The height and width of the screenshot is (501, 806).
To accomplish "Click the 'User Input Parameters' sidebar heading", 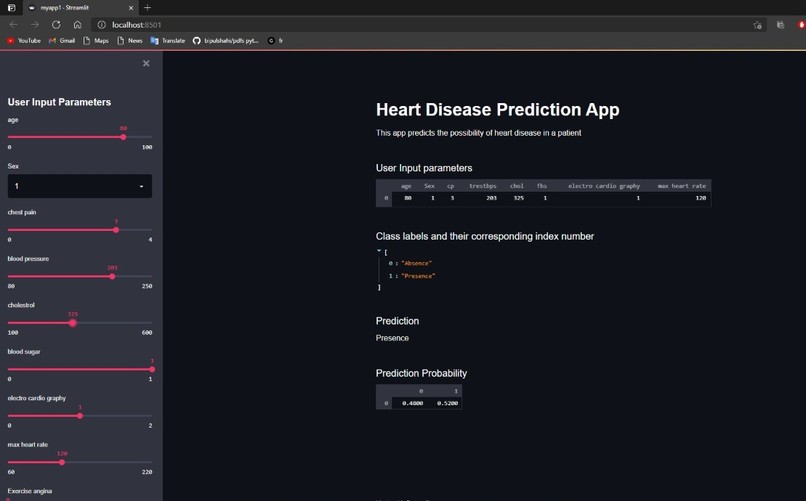I will 59,102.
